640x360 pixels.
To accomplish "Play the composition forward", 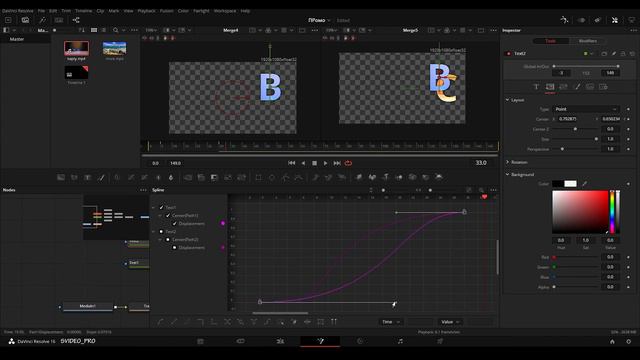I will [x=325, y=163].
